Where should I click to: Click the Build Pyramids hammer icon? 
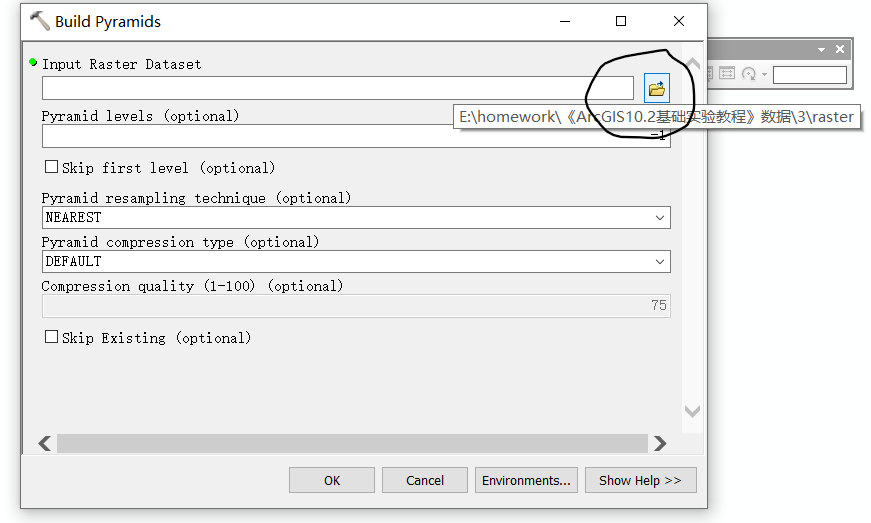click(39, 21)
